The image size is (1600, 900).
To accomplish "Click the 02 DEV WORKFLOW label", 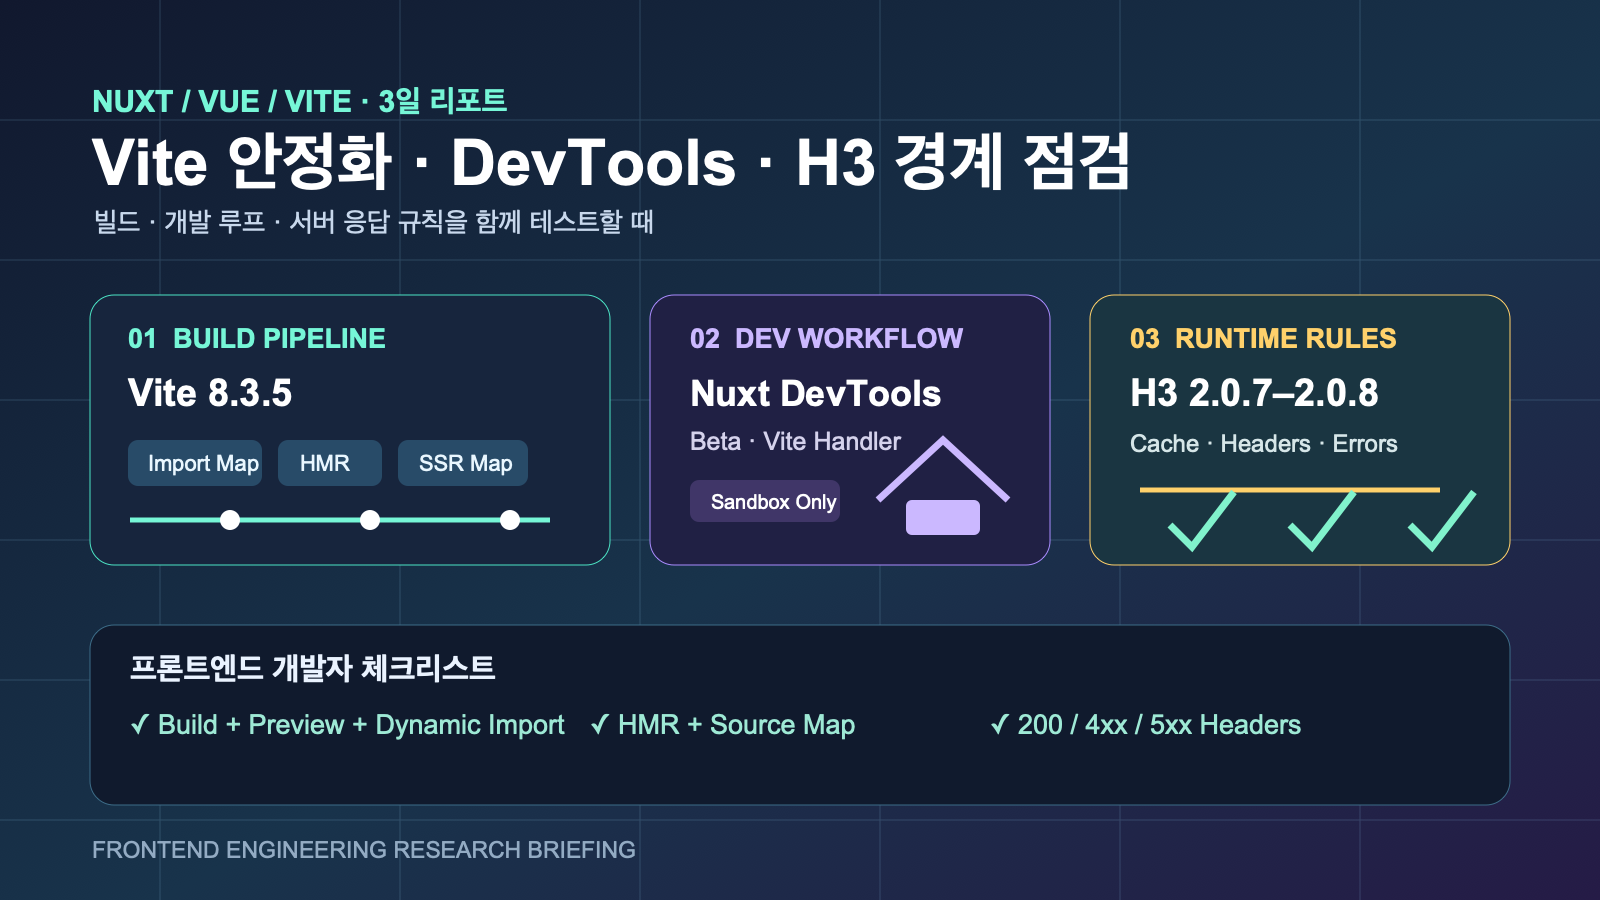I will (826, 338).
